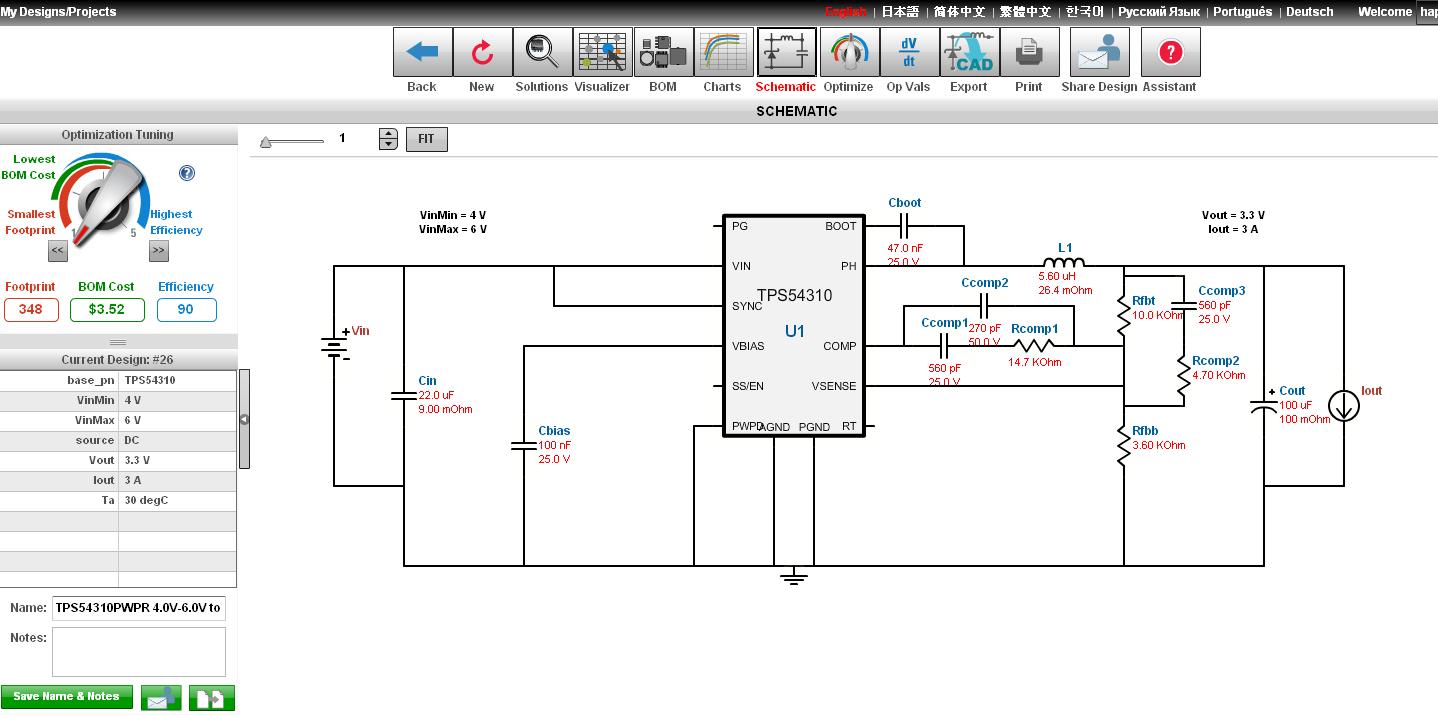Open the Optimize dial icon
This screenshot has height=715, width=1438.
849,52
